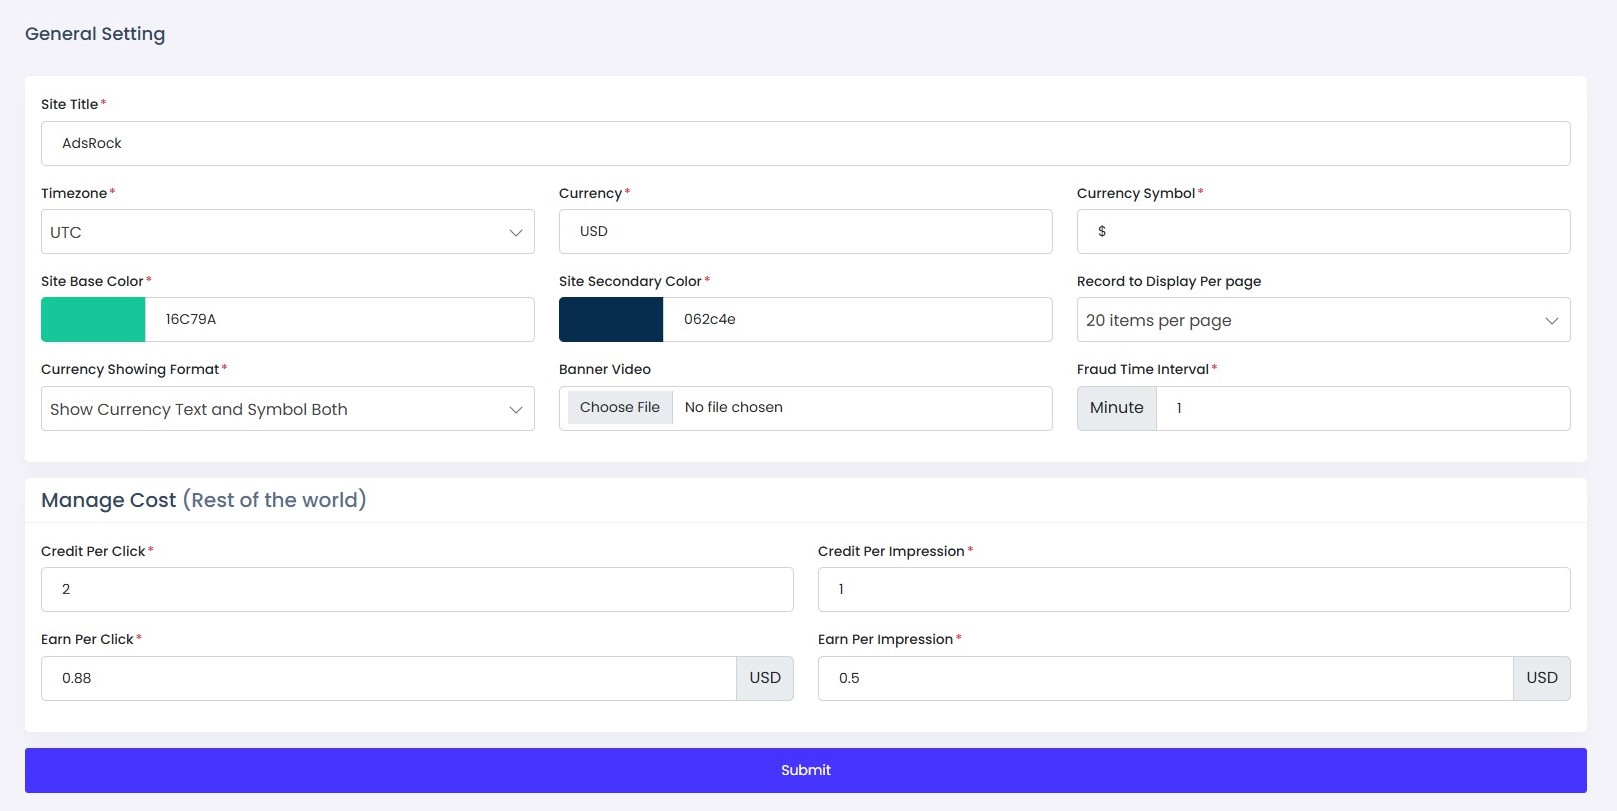
Task: Edit the Earn Per Click amount
Action: (388, 678)
